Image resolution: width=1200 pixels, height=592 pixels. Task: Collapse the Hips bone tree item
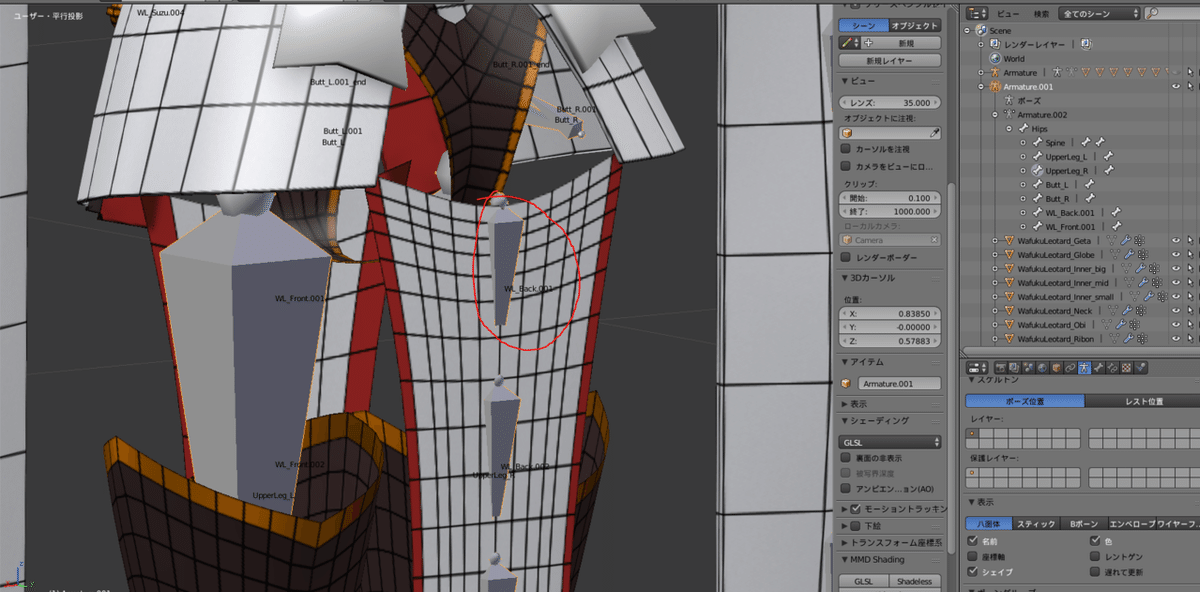coord(1009,129)
